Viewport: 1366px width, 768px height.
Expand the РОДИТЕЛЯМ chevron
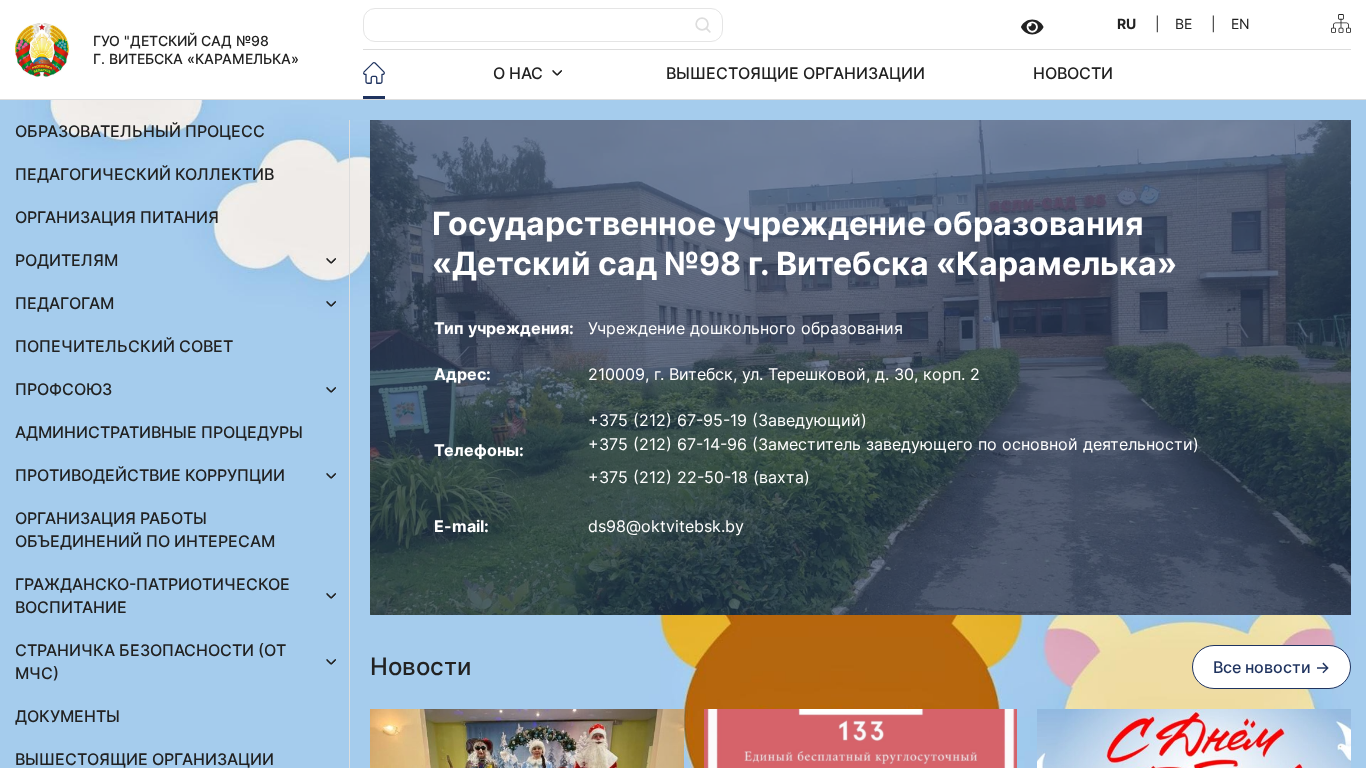331,261
